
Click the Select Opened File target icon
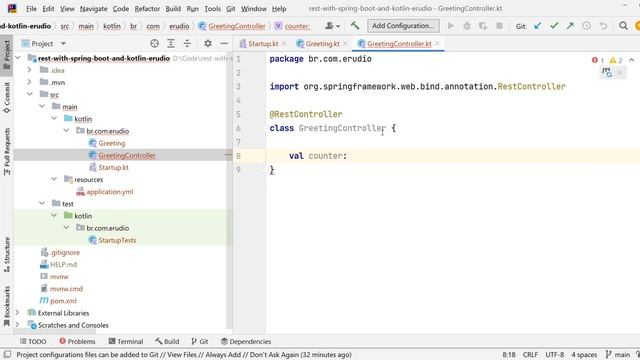pos(154,43)
